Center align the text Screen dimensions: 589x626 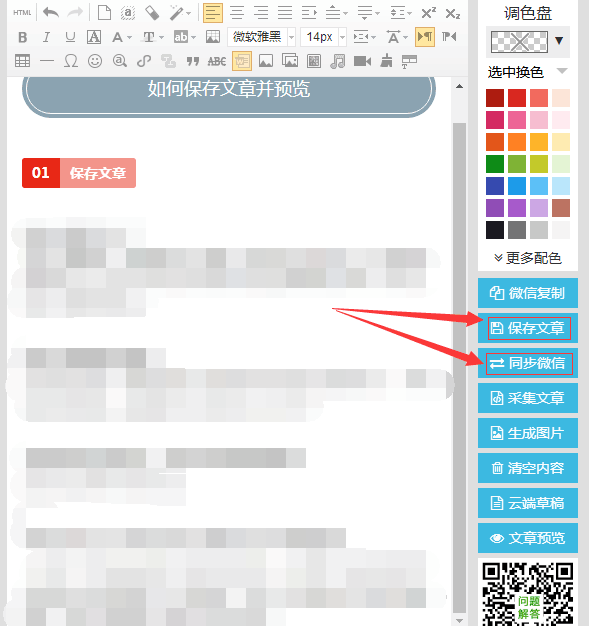(x=237, y=13)
